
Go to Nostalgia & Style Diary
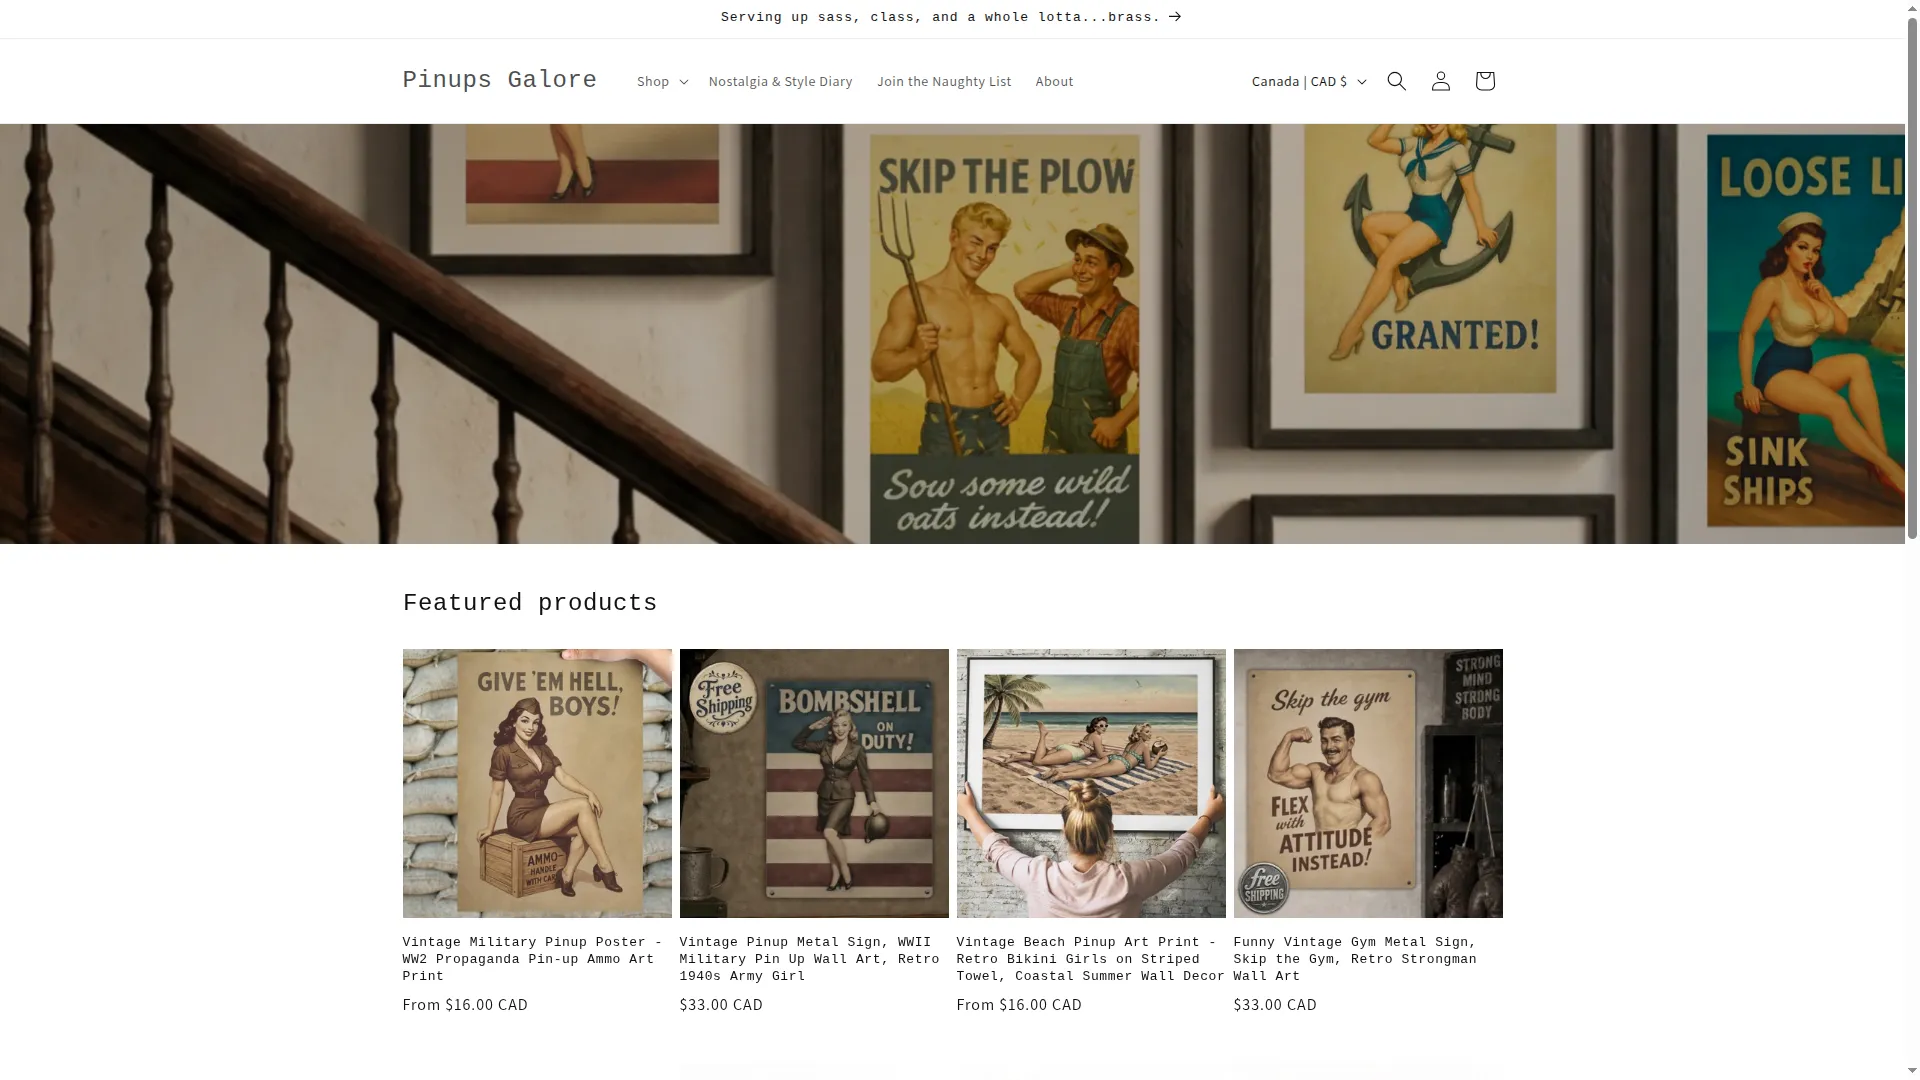point(780,81)
